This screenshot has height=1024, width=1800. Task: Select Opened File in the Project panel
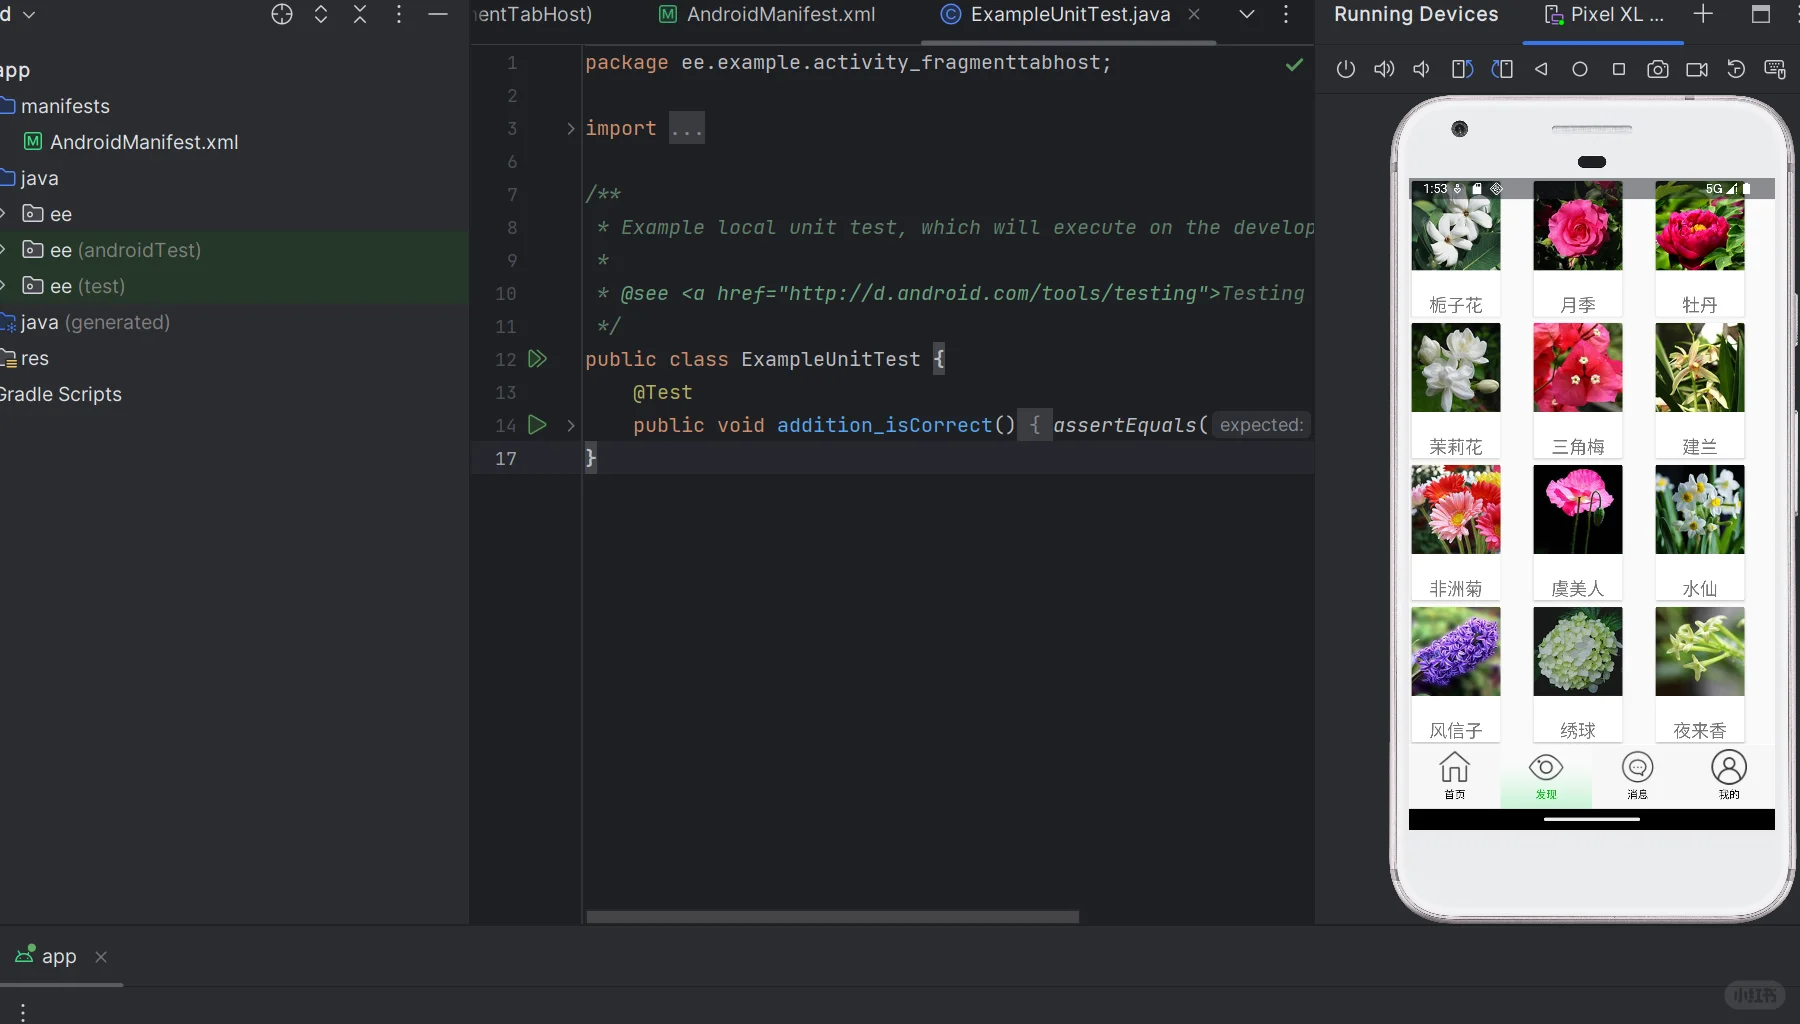[281, 15]
